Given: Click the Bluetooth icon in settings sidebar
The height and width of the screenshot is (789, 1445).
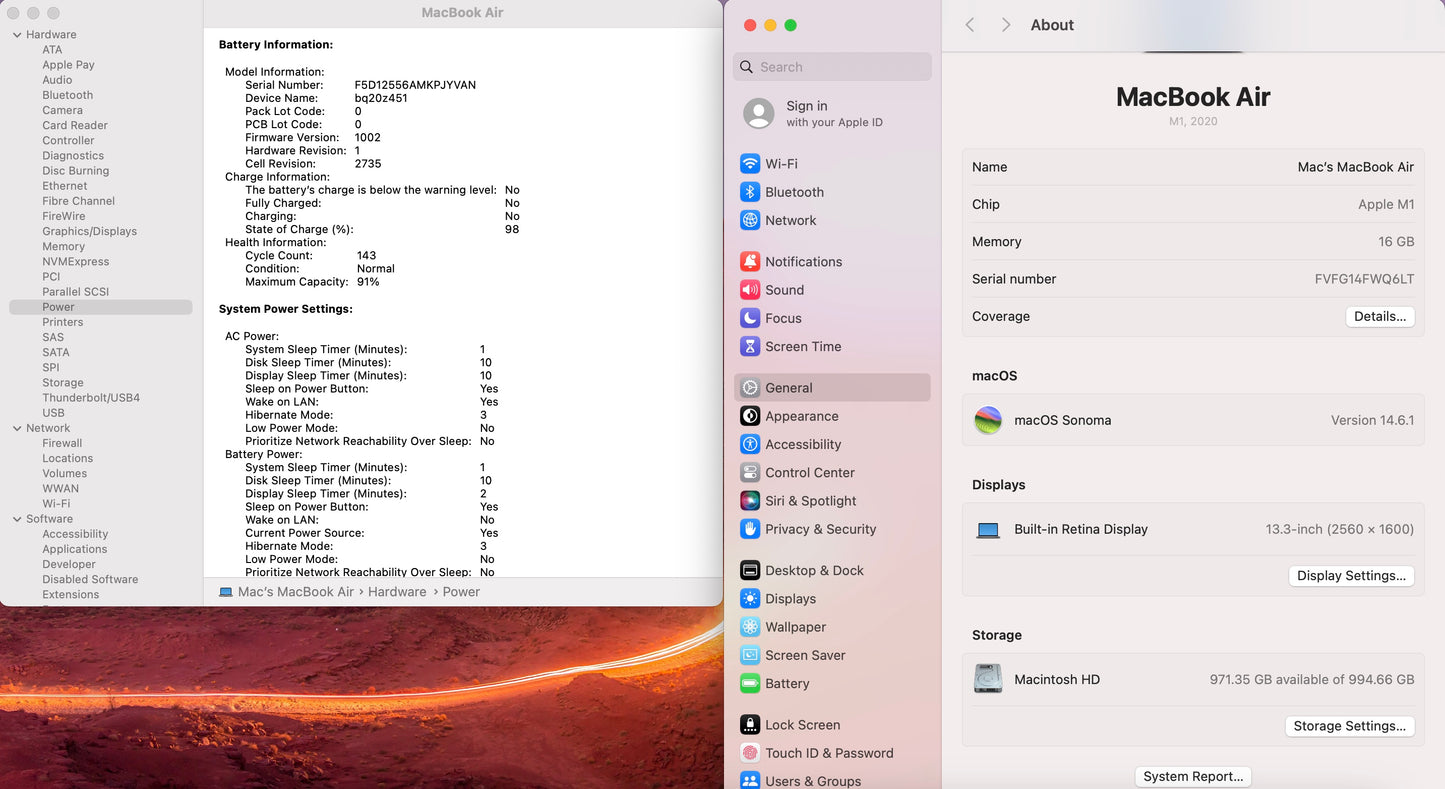Looking at the screenshot, I should click(750, 192).
